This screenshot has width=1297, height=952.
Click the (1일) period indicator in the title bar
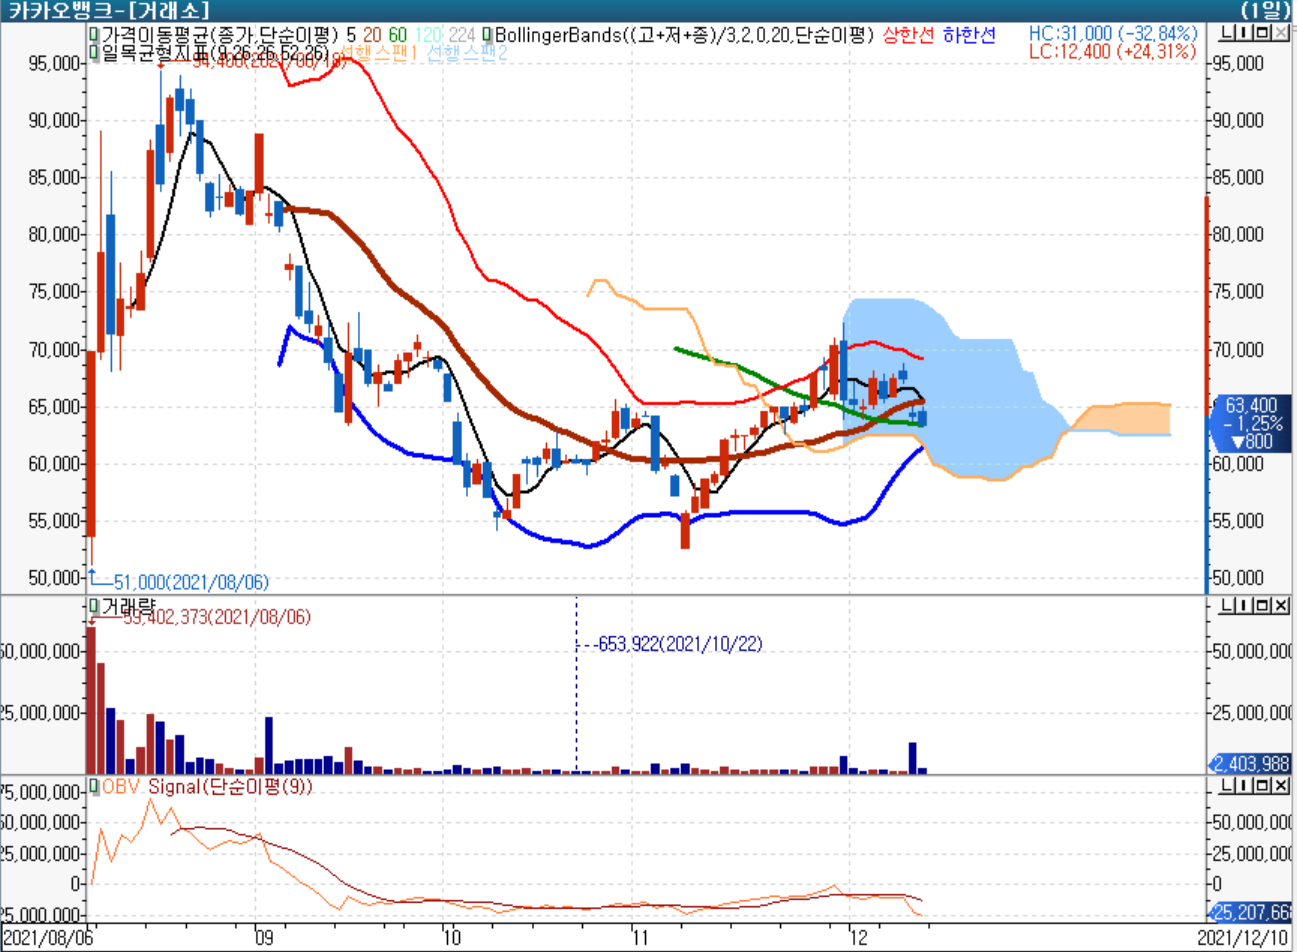[x=1266, y=11]
